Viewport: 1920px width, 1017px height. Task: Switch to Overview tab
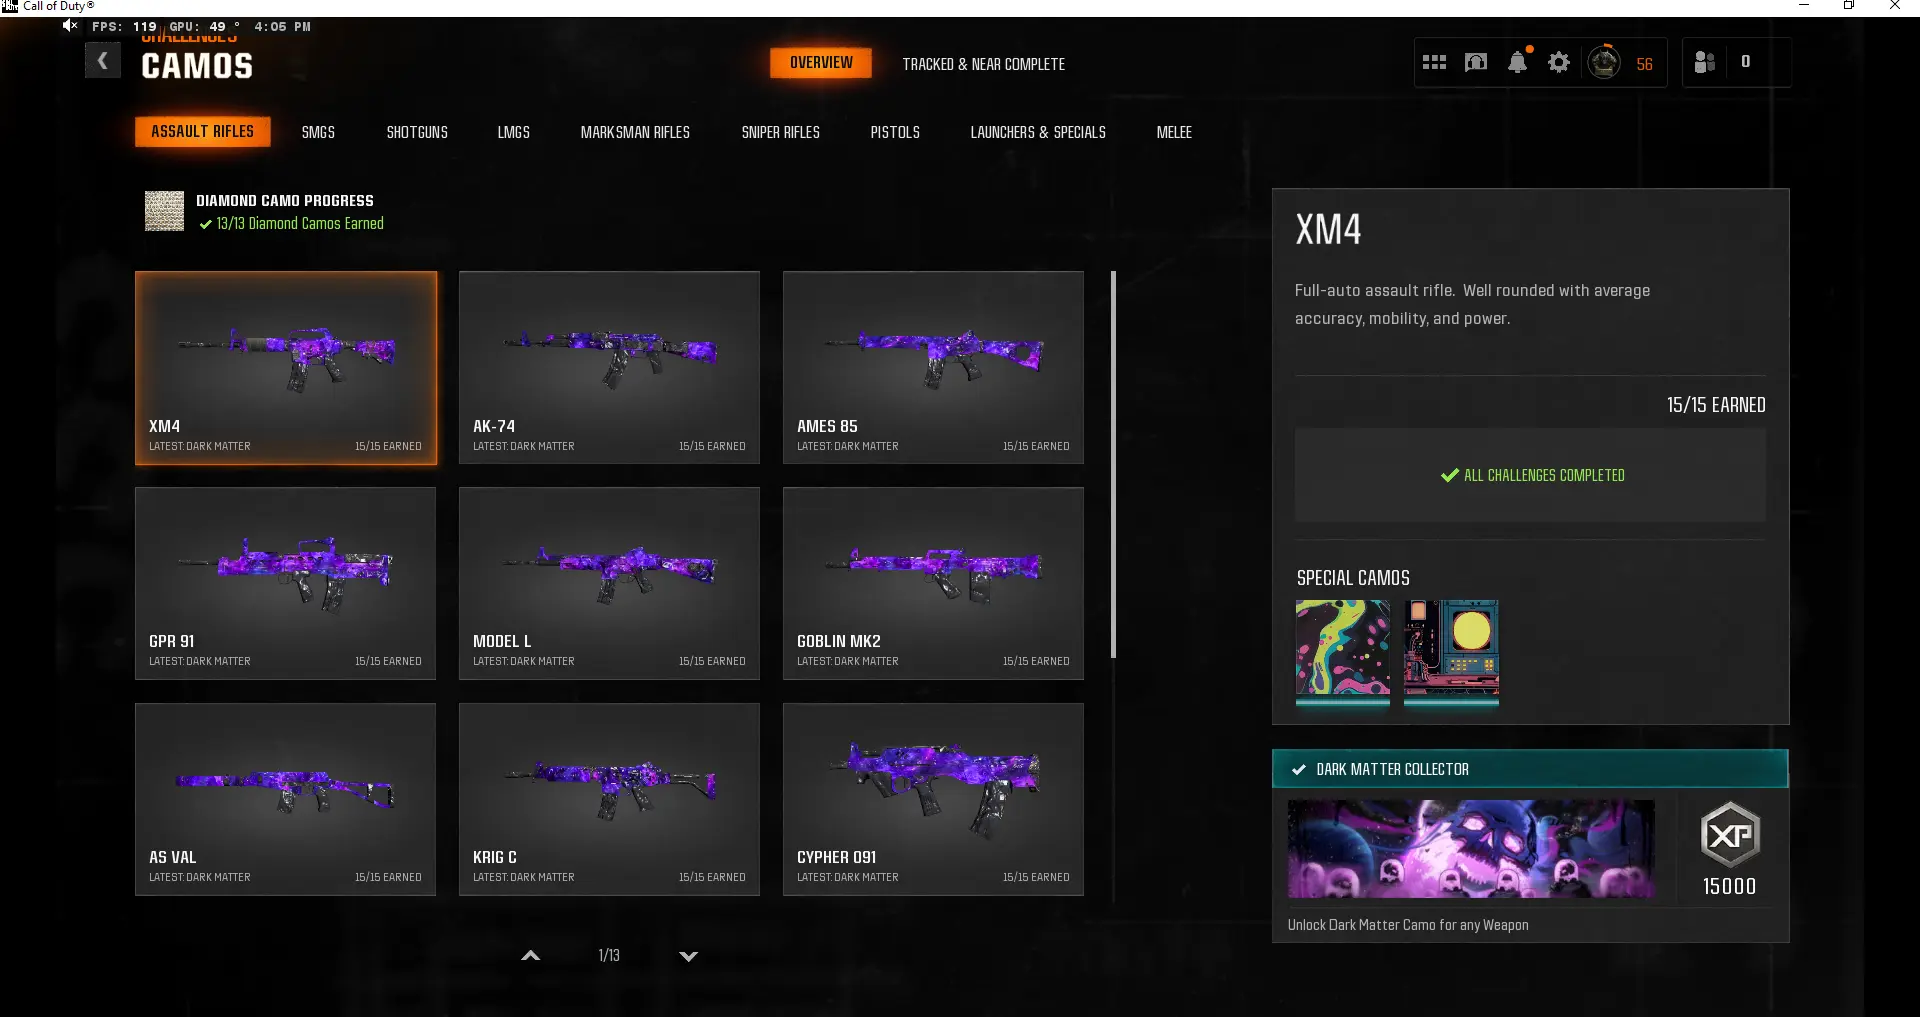(821, 63)
